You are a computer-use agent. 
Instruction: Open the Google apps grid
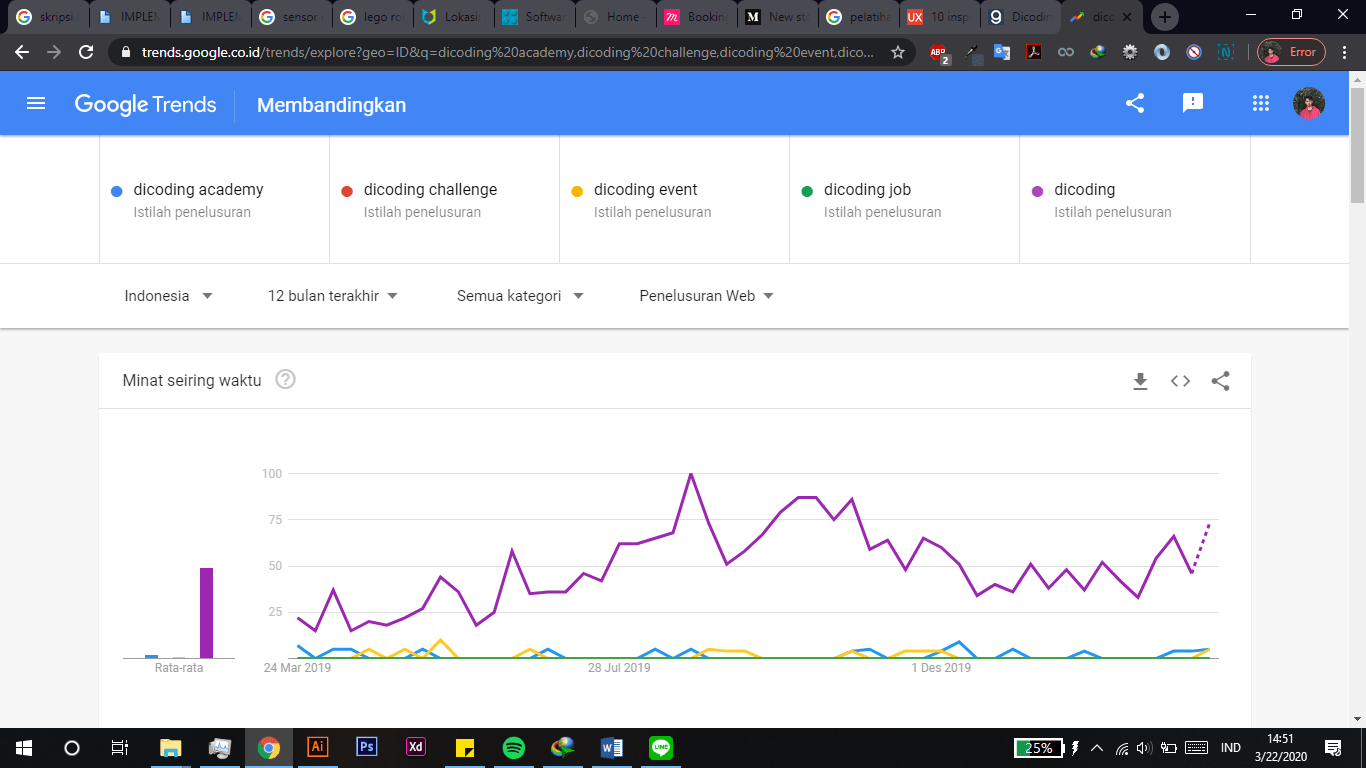pos(1260,103)
